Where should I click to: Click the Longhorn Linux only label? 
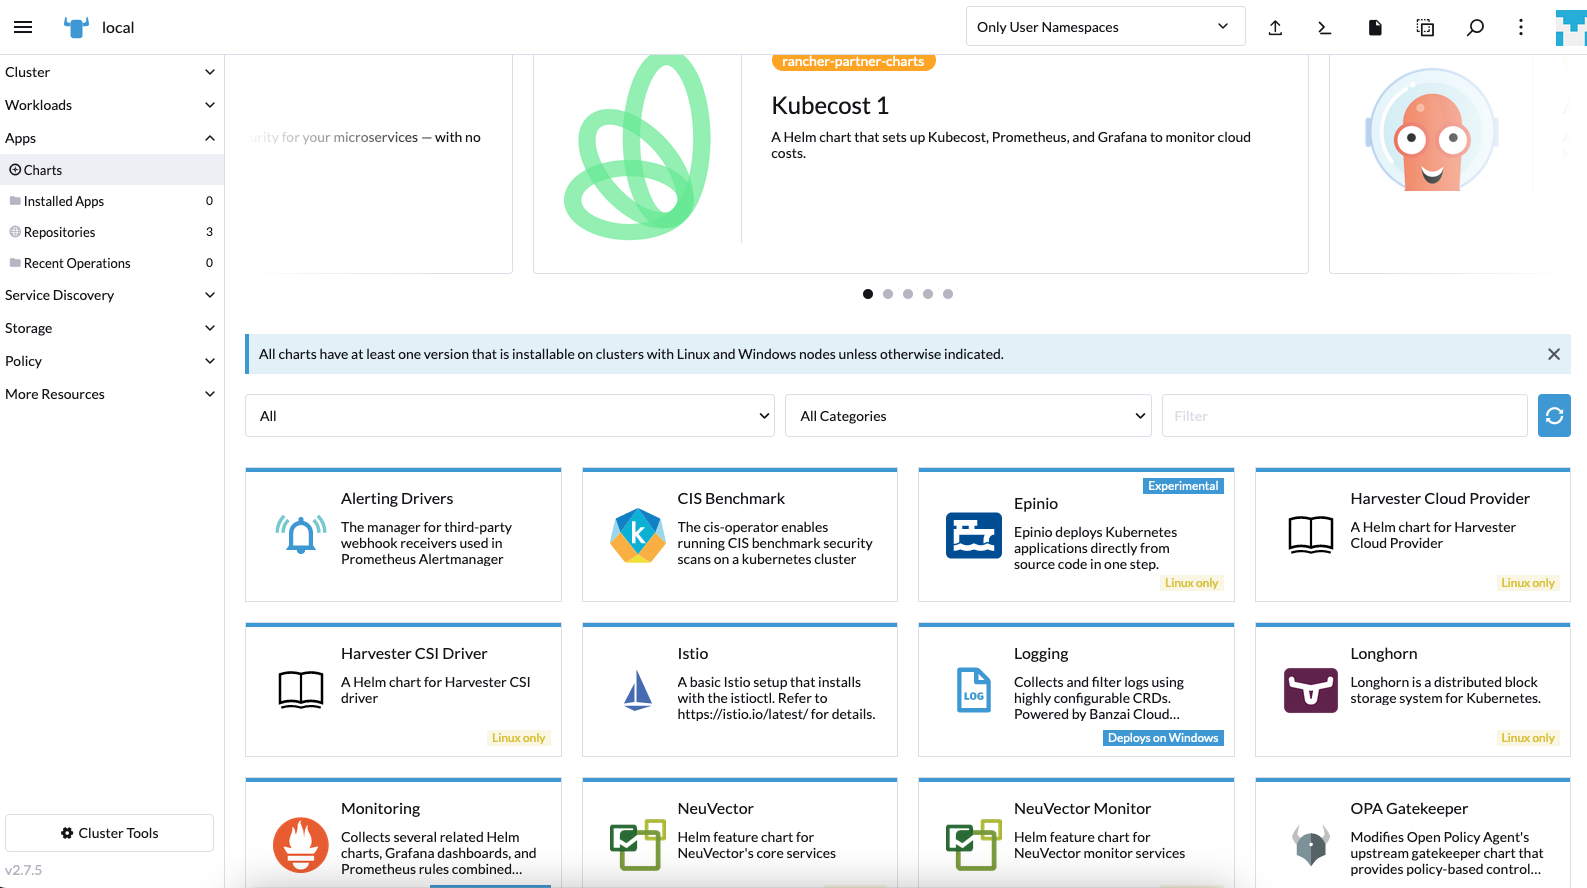tap(1528, 738)
